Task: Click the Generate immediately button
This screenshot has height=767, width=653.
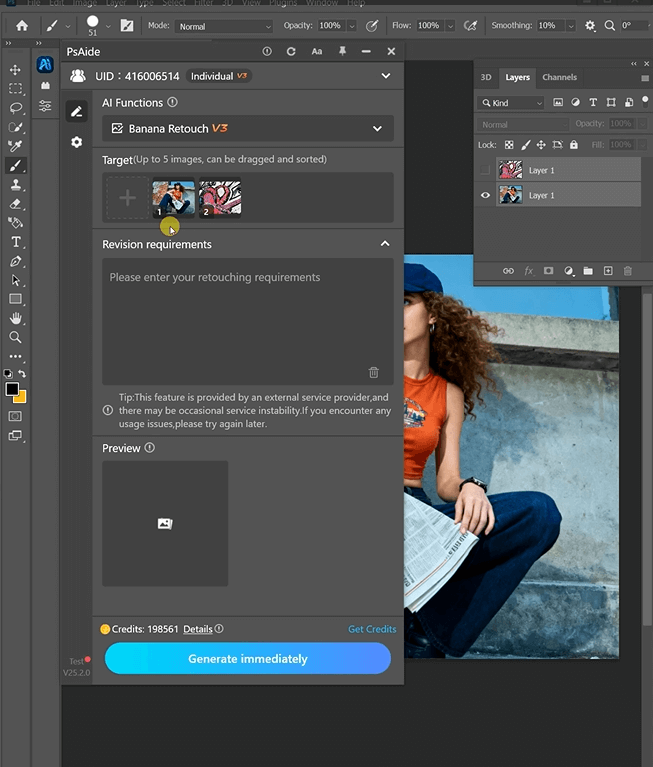Action: pos(247,659)
